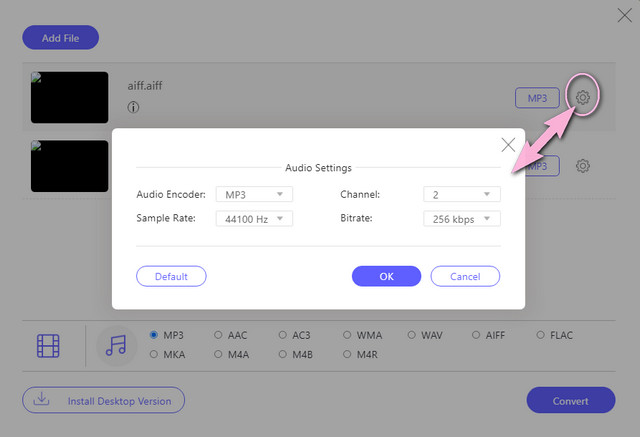
Task: Close the Audio Settings dialog
Action: tap(508, 145)
